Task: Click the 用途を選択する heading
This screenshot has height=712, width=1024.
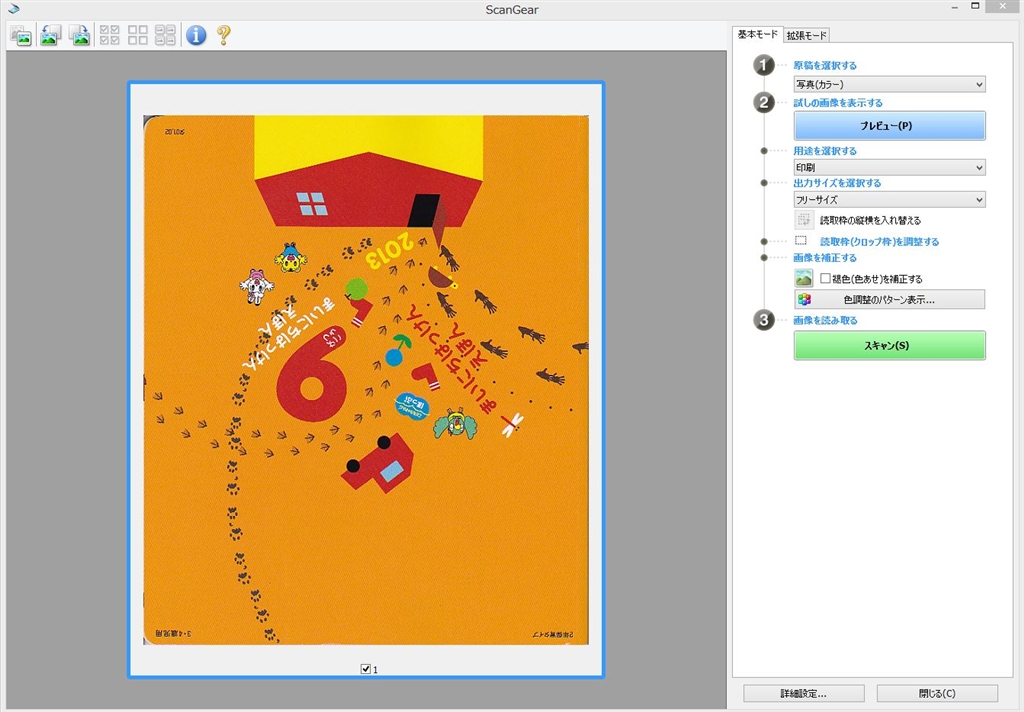Action: [x=825, y=151]
